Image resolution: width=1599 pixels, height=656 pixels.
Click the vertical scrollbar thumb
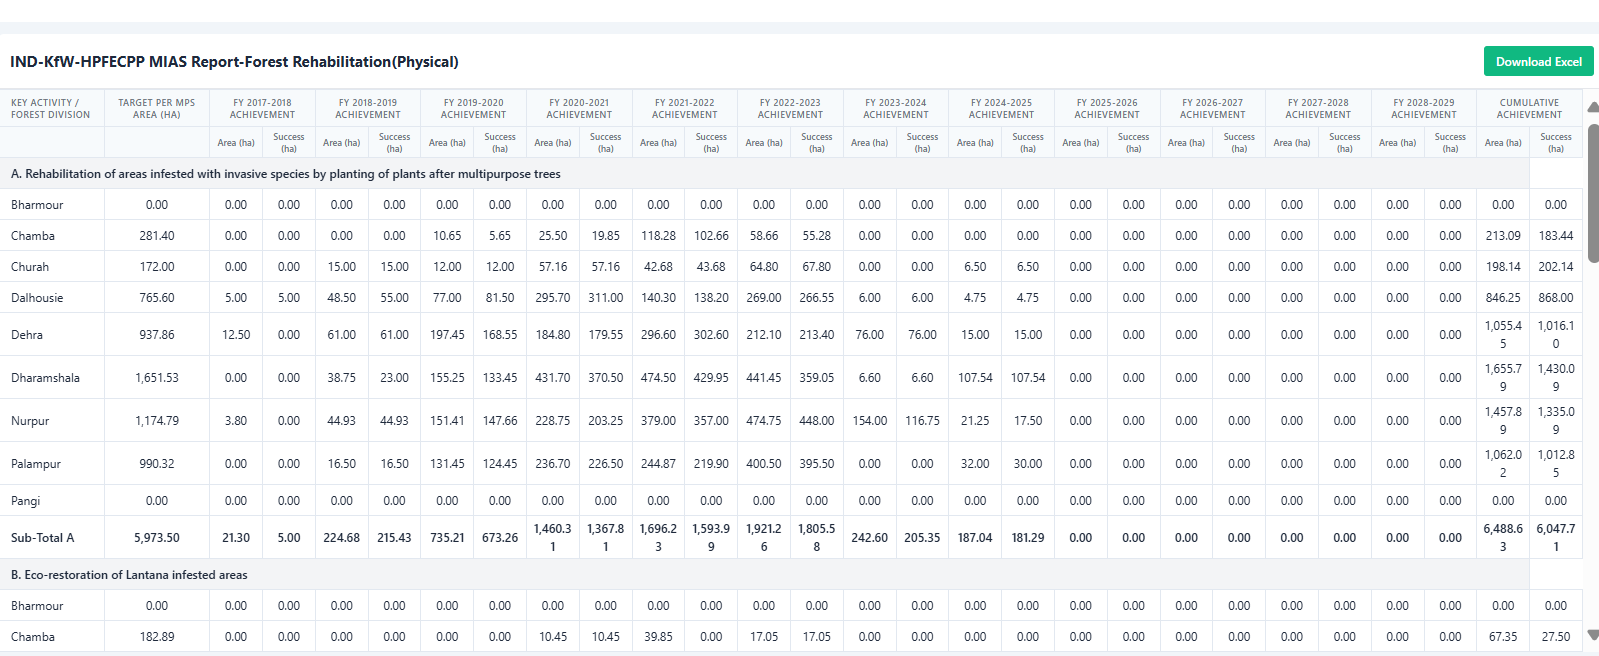click(x=1593, y=192)
